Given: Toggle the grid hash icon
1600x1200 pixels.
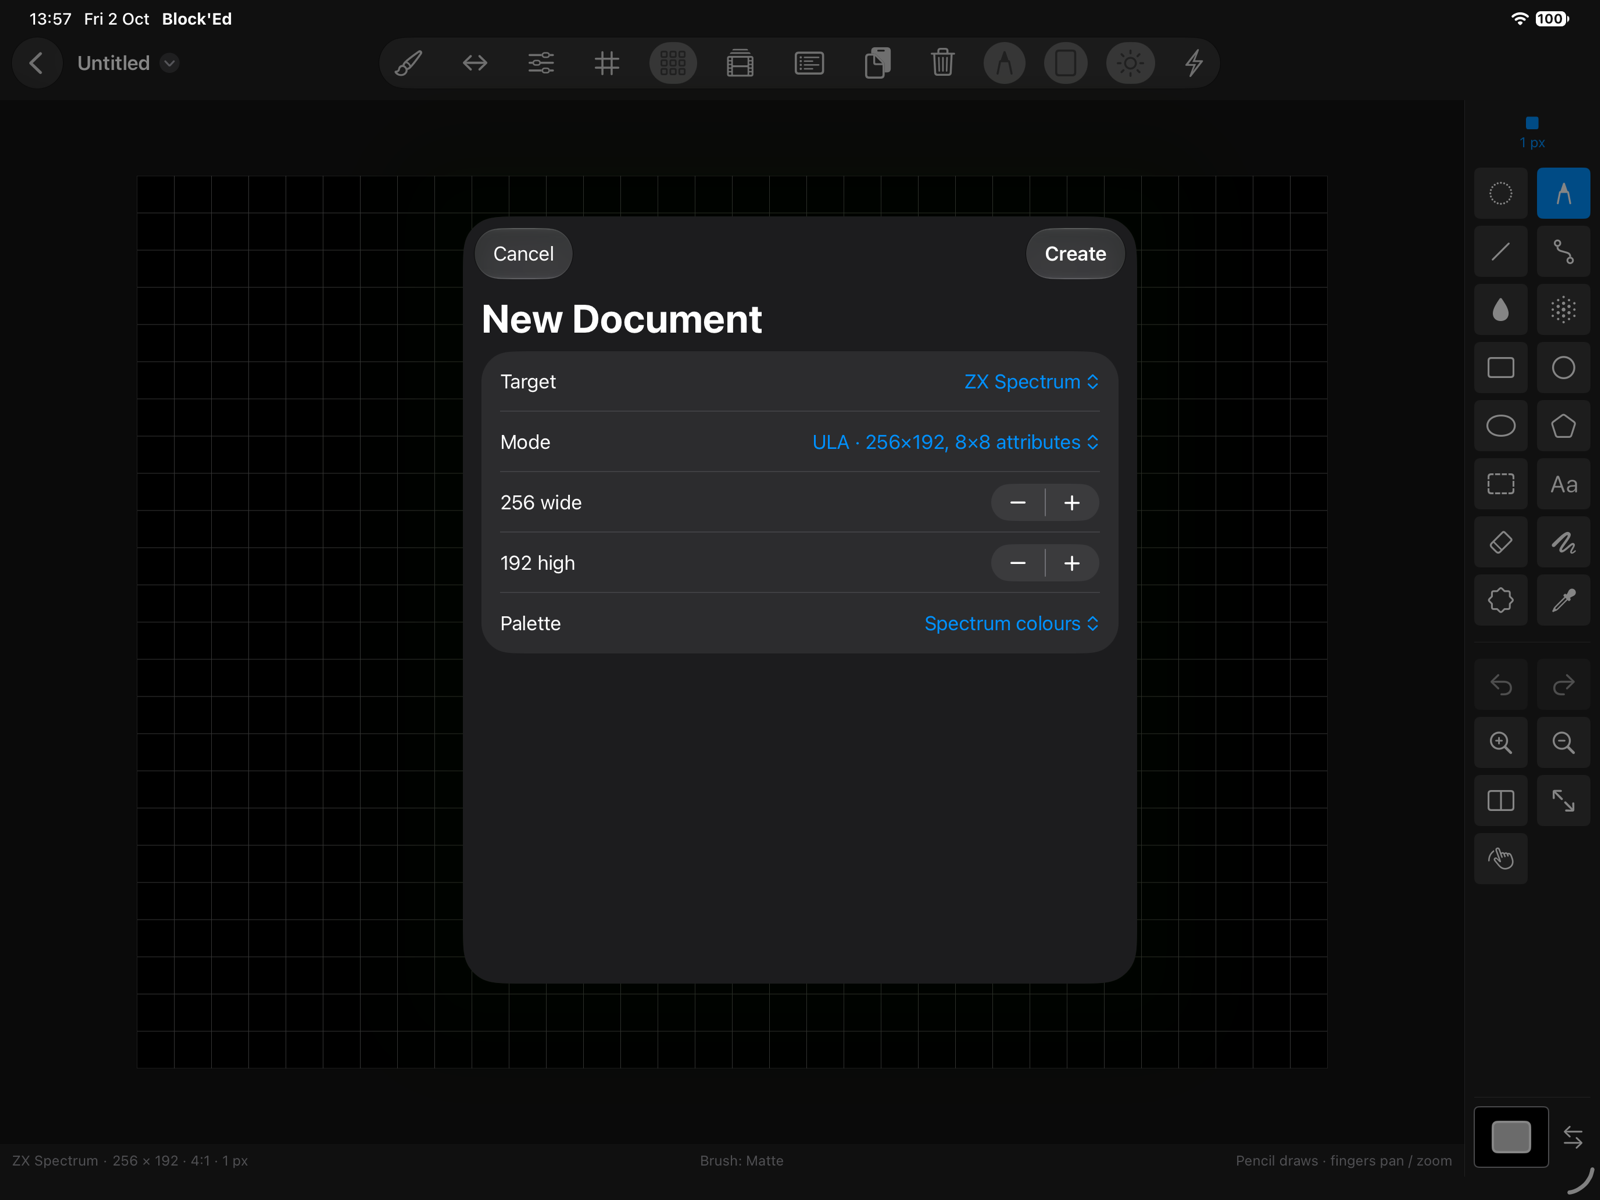Looking at the screenshot, I should pos(607,63).
